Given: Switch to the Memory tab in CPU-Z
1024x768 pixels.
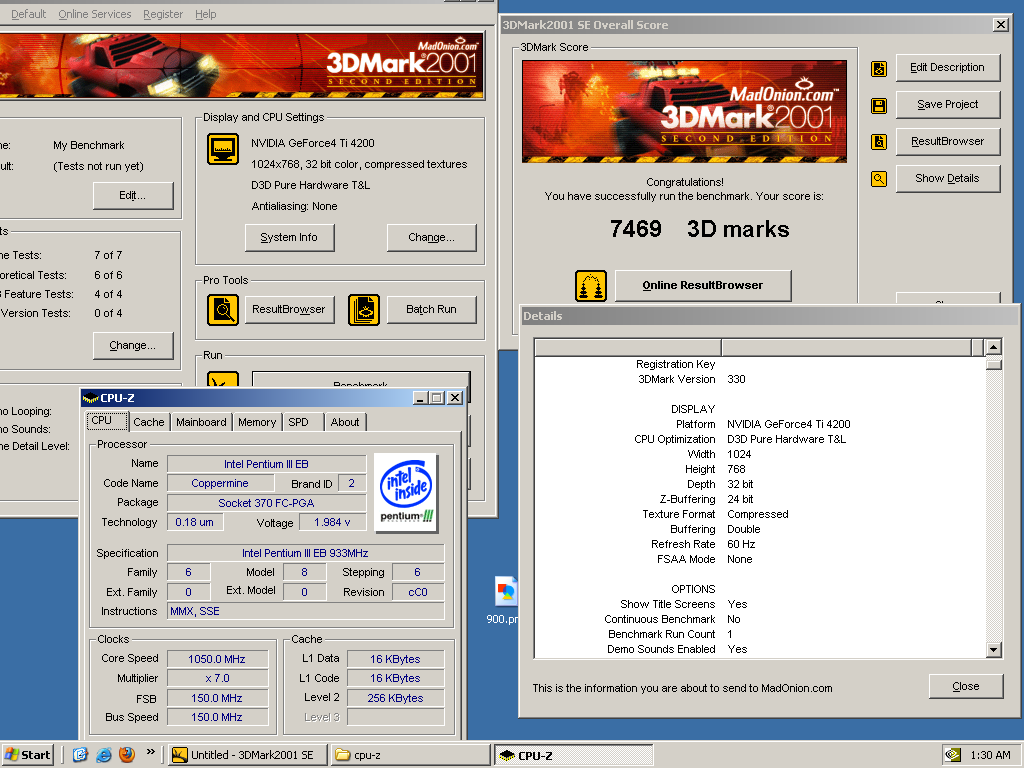Looking at the screenshot, I should (x=257, y=422).
